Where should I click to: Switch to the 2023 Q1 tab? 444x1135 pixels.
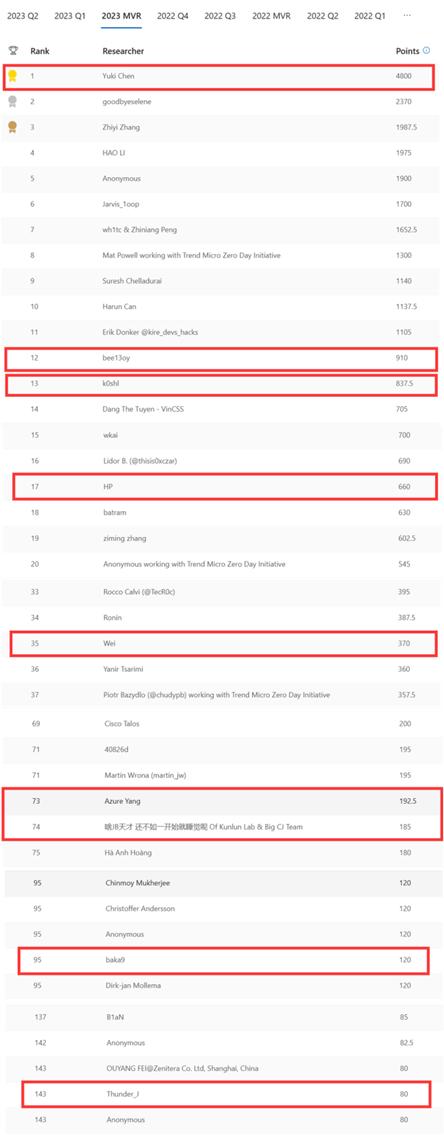(x=70, y=14)
